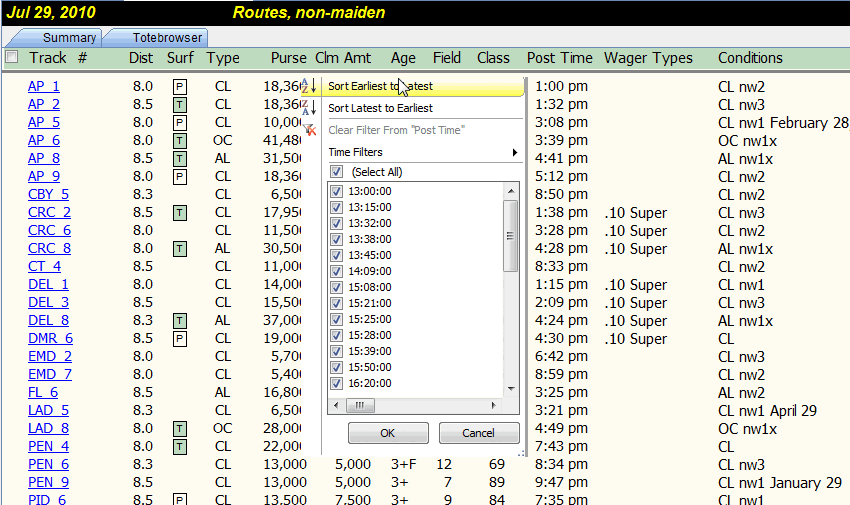Uncheck the 15:28:00 time filter
Screen dimensions: 850x505
click(x=336, y=335)
